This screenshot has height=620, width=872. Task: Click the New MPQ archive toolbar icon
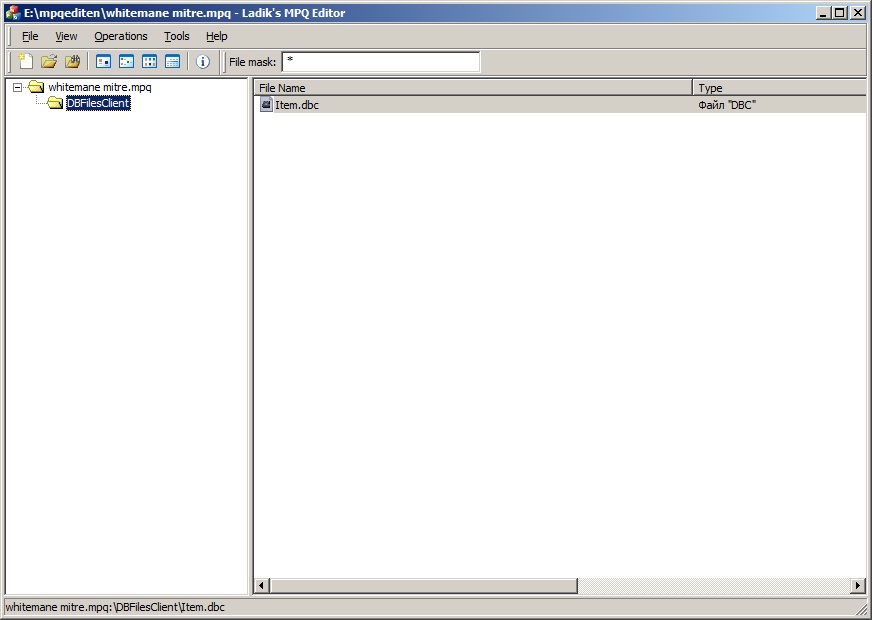(x=26, y=62)
